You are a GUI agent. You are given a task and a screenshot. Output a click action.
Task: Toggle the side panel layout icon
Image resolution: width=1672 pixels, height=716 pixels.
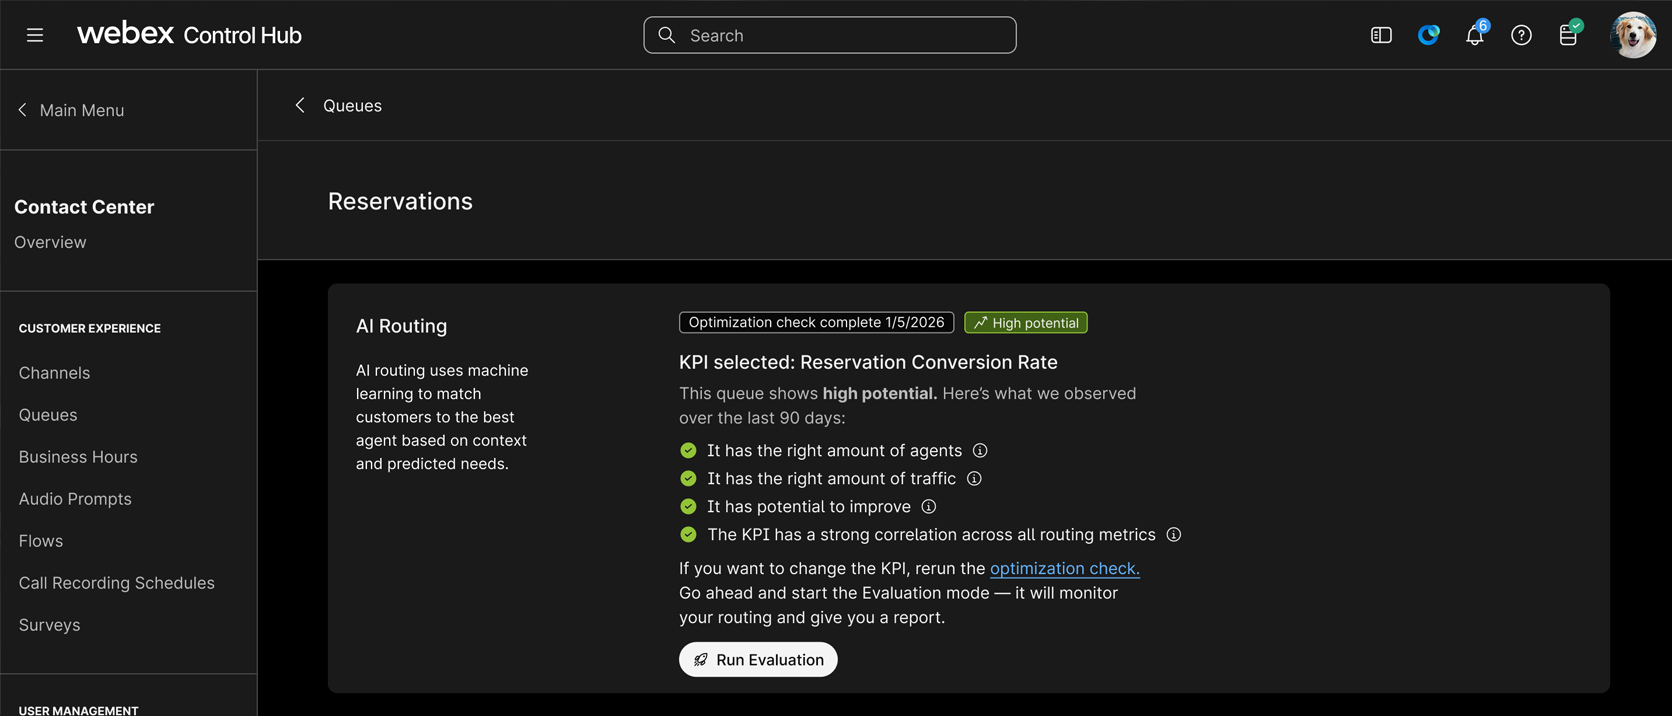click(x=1381, y=35)
